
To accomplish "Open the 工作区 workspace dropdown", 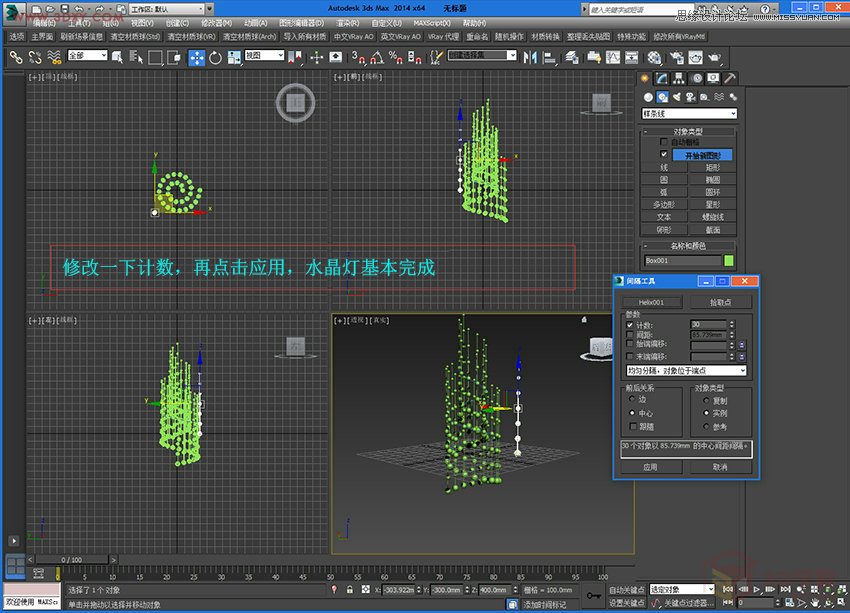I will point(168,9).
